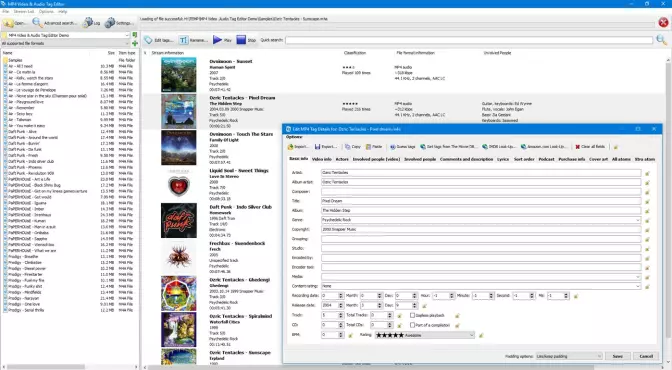This screenshot has height=370, width=672.
Task: Click the Save button in dialog
Action: 618,356
